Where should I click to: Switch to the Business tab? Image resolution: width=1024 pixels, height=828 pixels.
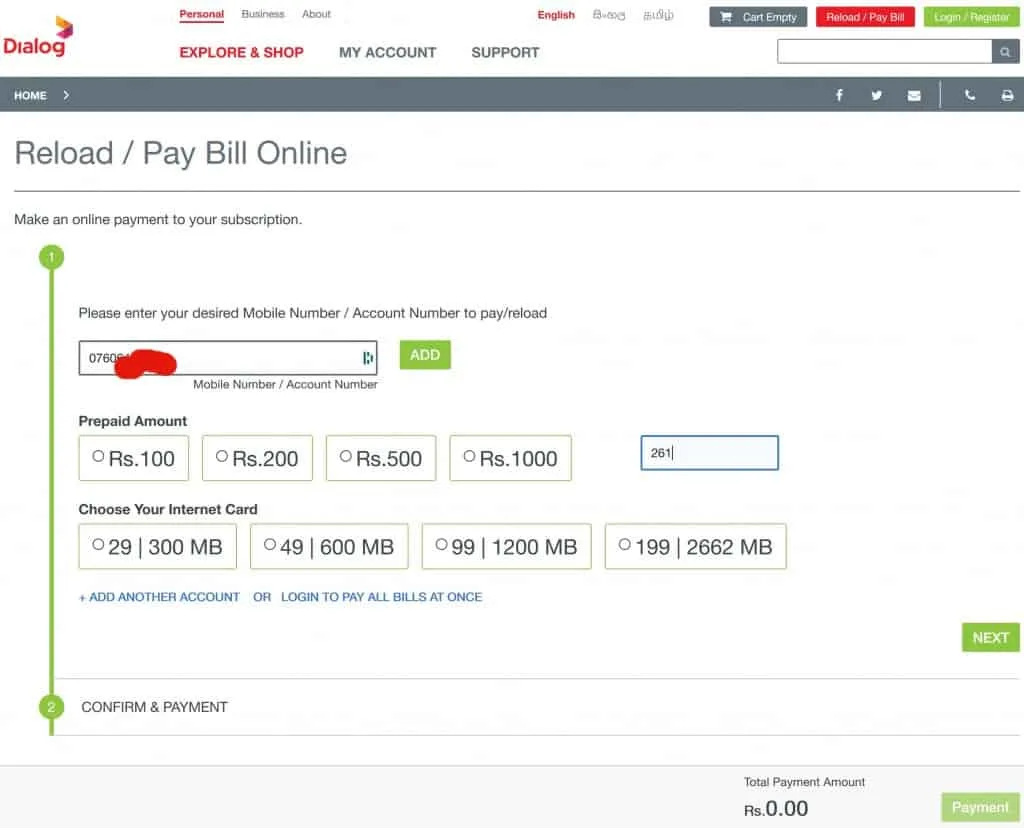(263, 14)
